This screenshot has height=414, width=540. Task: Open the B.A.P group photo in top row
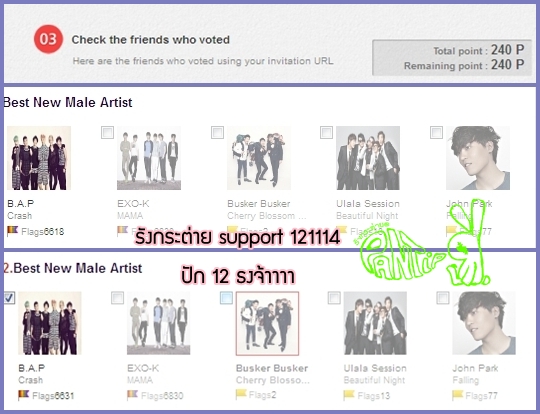pyautogui.click(x=39, y=158)
